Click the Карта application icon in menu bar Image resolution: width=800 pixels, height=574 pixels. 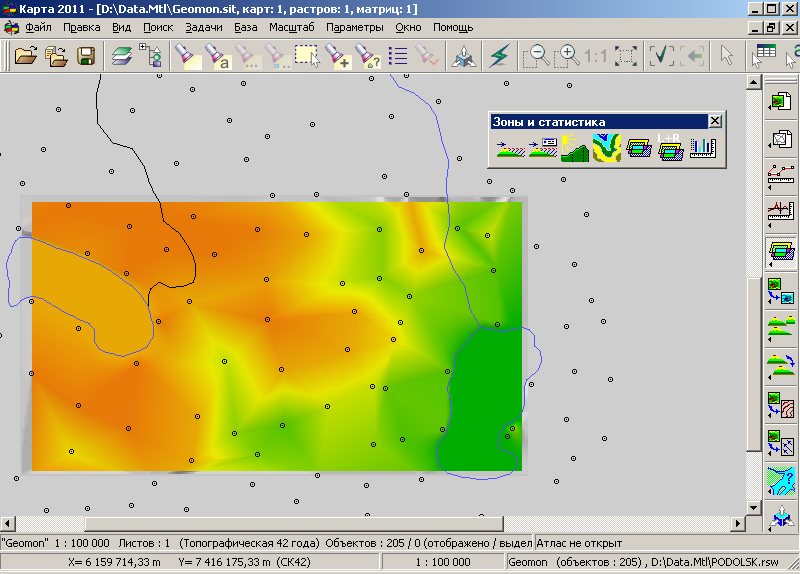pos(11,27)
